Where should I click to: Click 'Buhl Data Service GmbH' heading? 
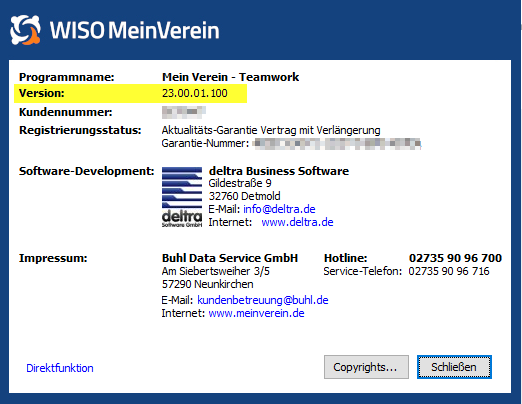click(230, 258)
